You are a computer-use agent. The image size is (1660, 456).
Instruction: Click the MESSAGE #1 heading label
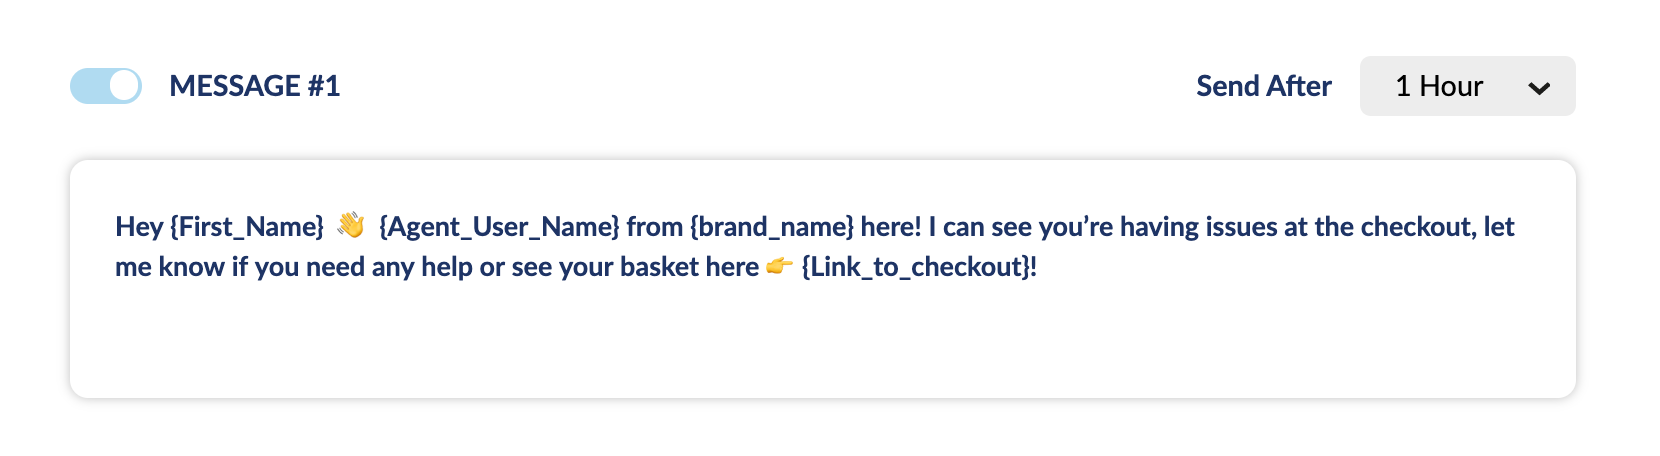[x=255, y=86]
